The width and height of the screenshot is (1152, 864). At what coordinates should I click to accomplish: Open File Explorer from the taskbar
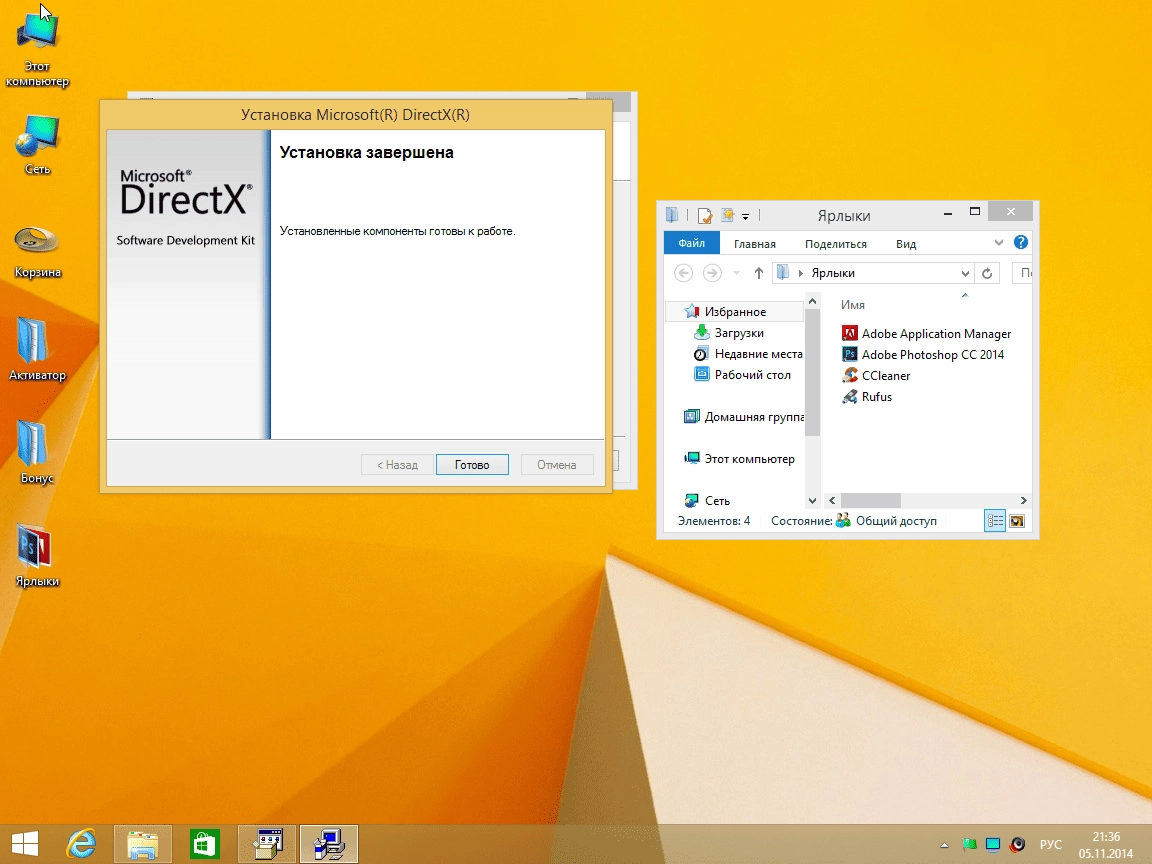[143, 844]
